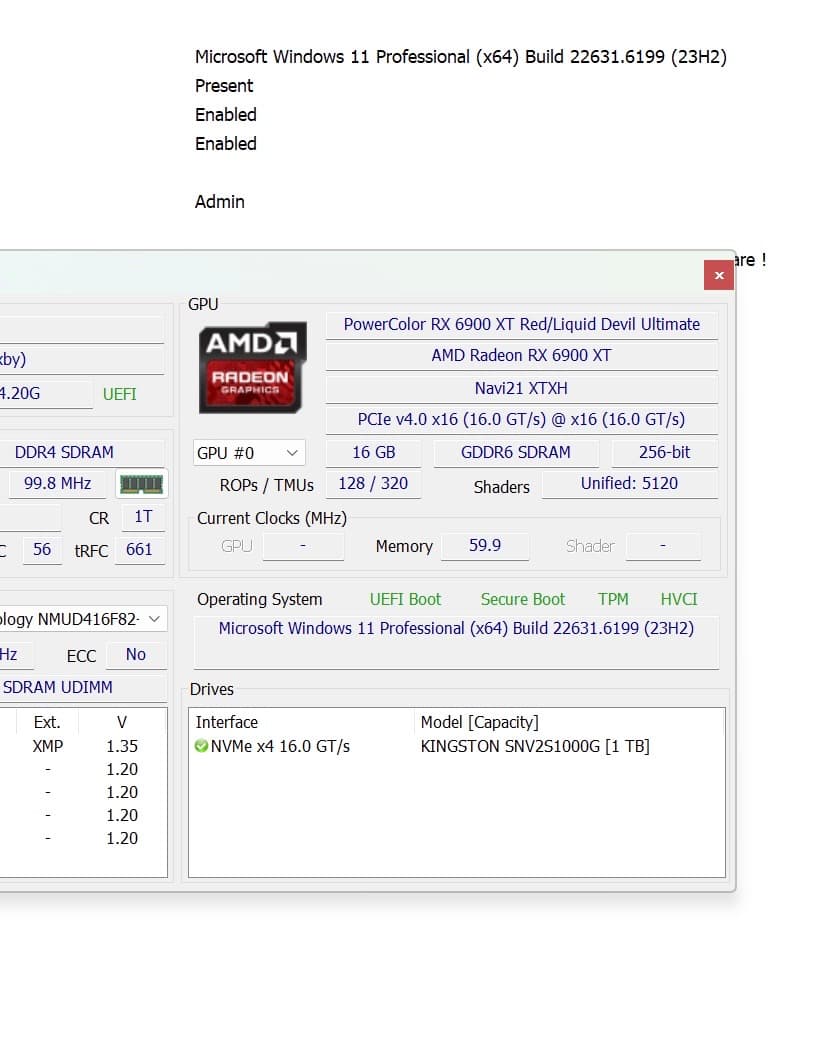Click the Memory clock 59.9 value
This screenshot has height=1040, width=831.
pos(485,546)
